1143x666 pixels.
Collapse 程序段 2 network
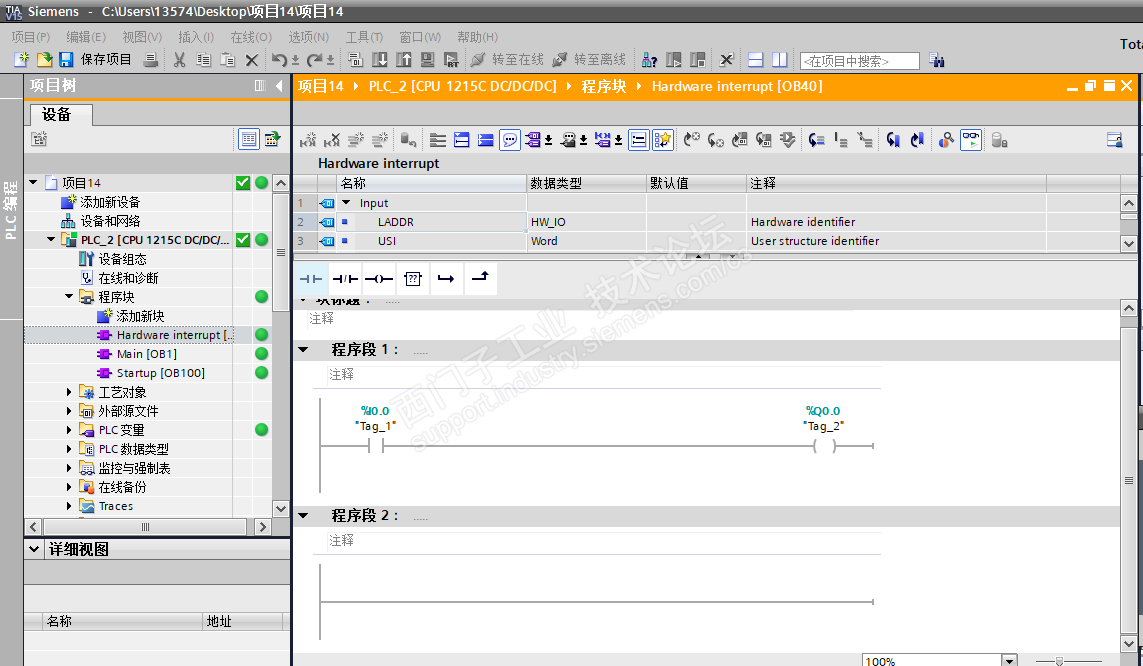[303, 516]
